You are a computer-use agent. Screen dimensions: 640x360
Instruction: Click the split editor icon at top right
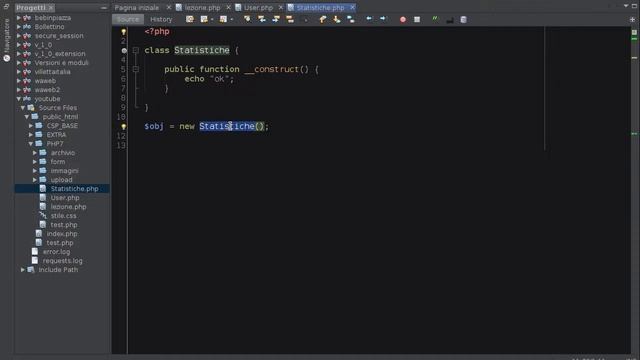[x=632, y=19]
